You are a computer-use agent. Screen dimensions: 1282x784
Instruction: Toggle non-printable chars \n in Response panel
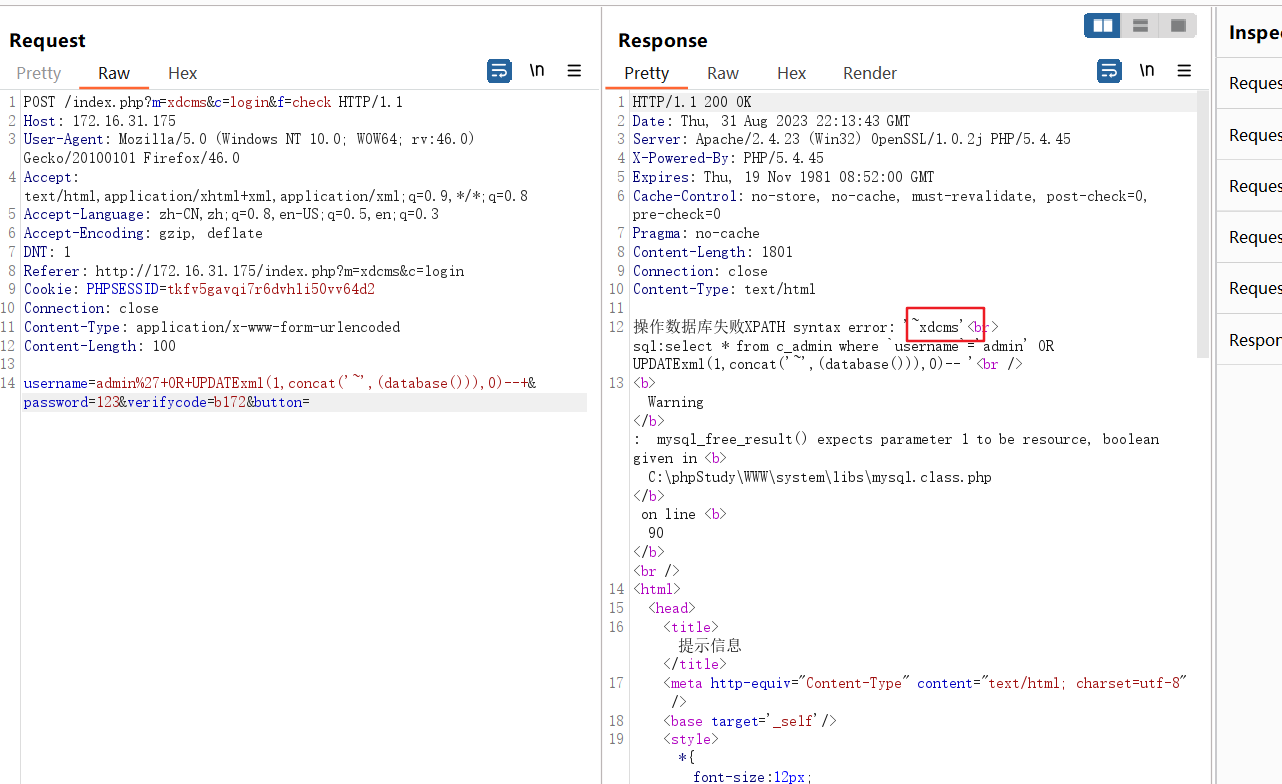[1147, 71]
